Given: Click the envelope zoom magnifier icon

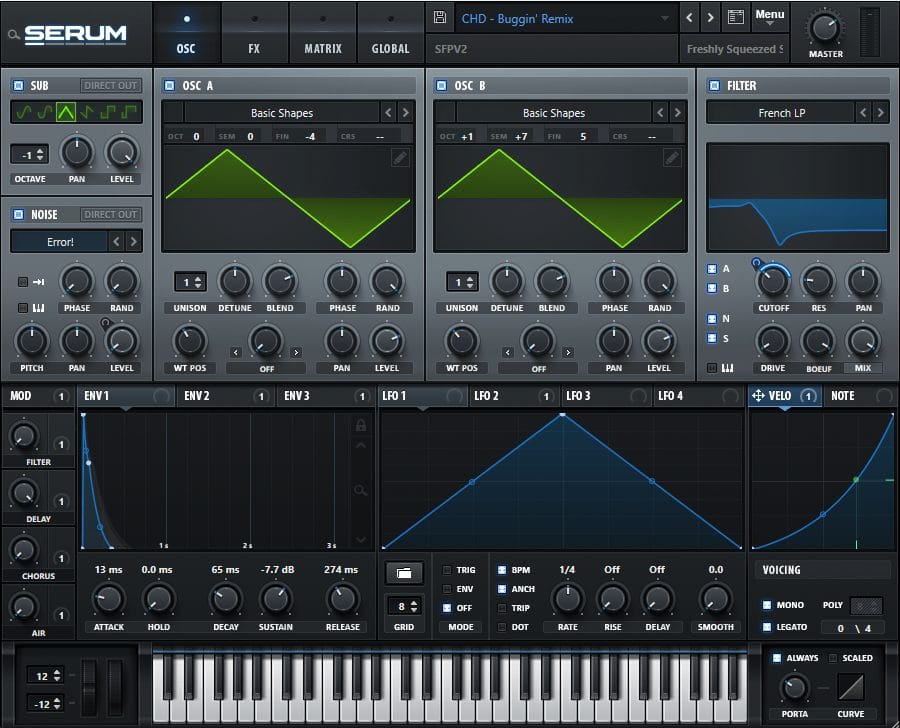Looking at the screenshot, I should (360, 490).
